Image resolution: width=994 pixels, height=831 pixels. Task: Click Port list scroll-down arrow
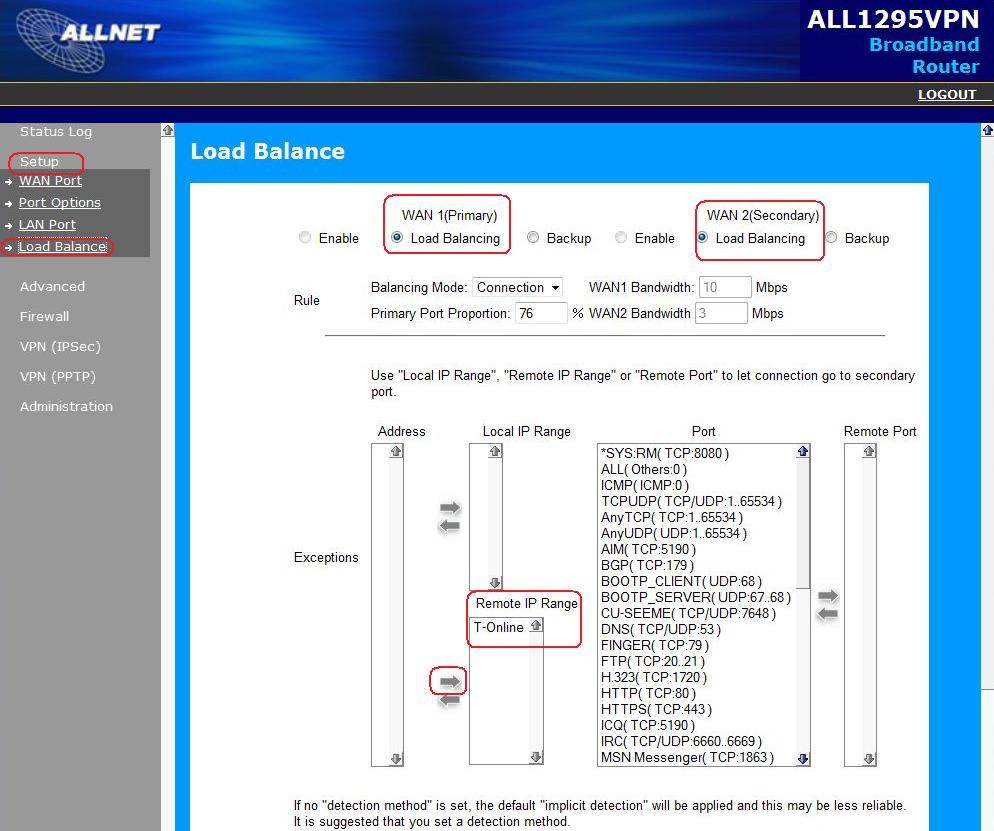point(803,759)
